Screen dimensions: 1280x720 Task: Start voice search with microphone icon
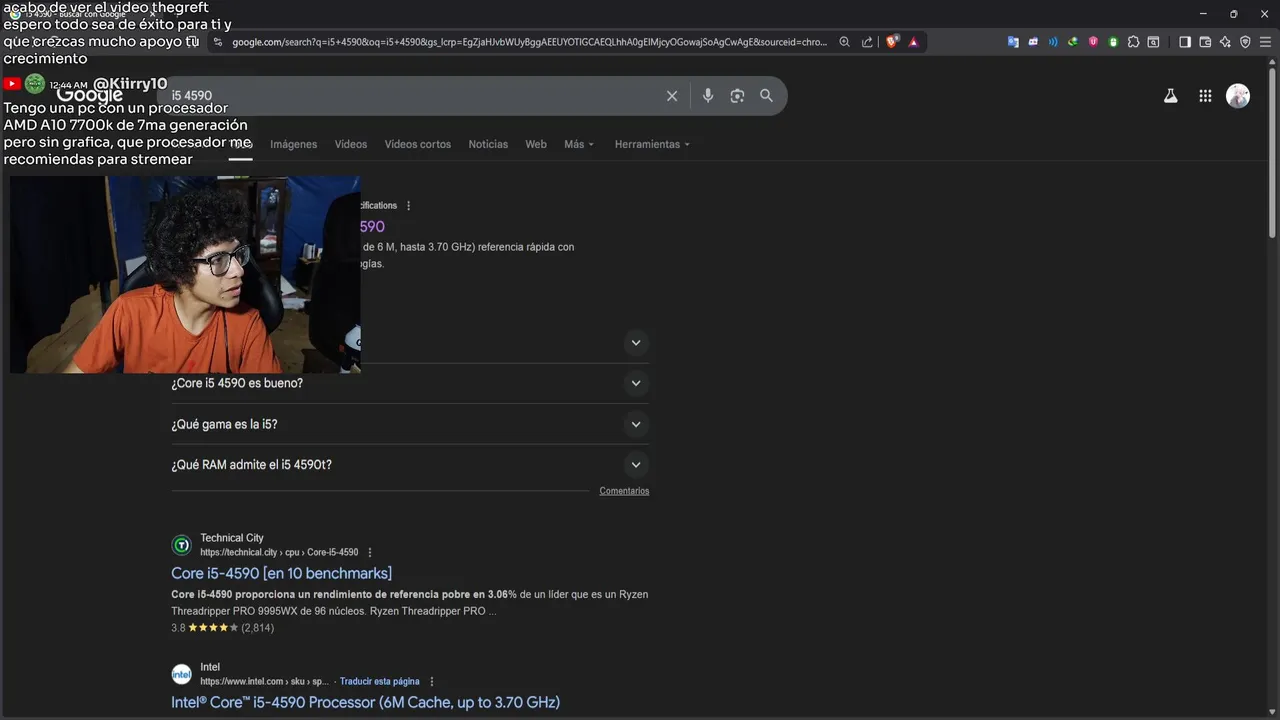click(x=708, y=96)
